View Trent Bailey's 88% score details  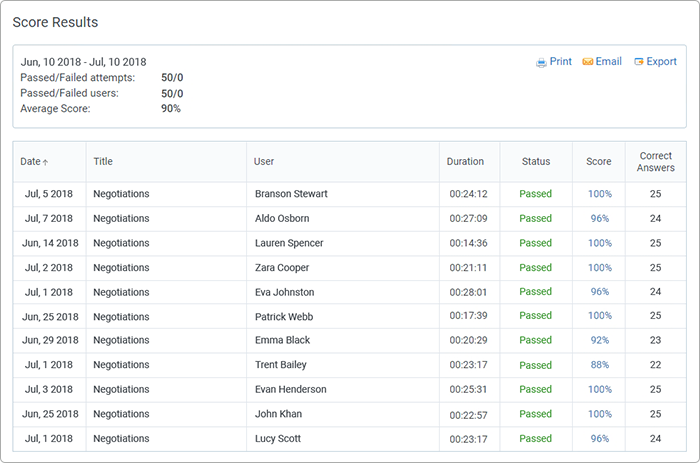point(599,365)
